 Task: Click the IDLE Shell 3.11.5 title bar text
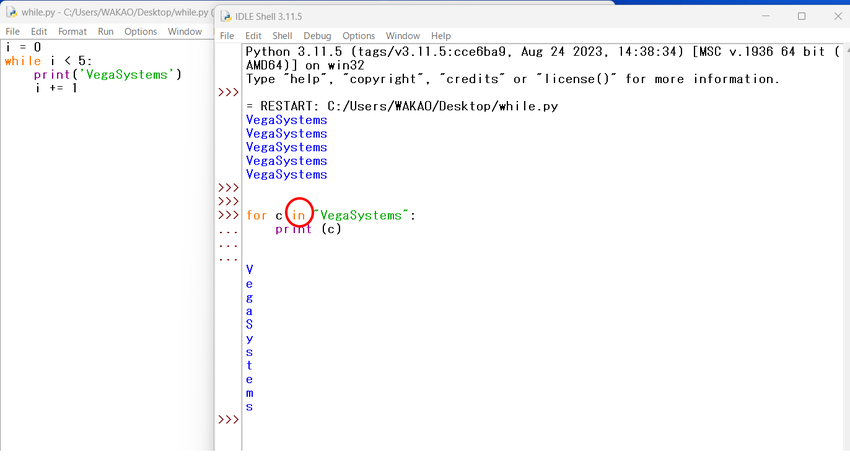click(x=268, y=17)
